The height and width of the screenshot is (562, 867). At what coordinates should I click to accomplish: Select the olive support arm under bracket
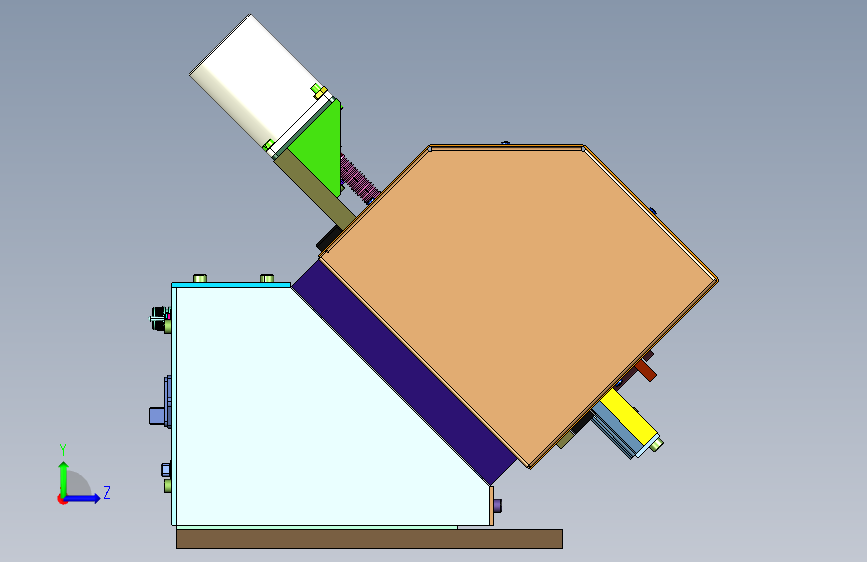315,190
